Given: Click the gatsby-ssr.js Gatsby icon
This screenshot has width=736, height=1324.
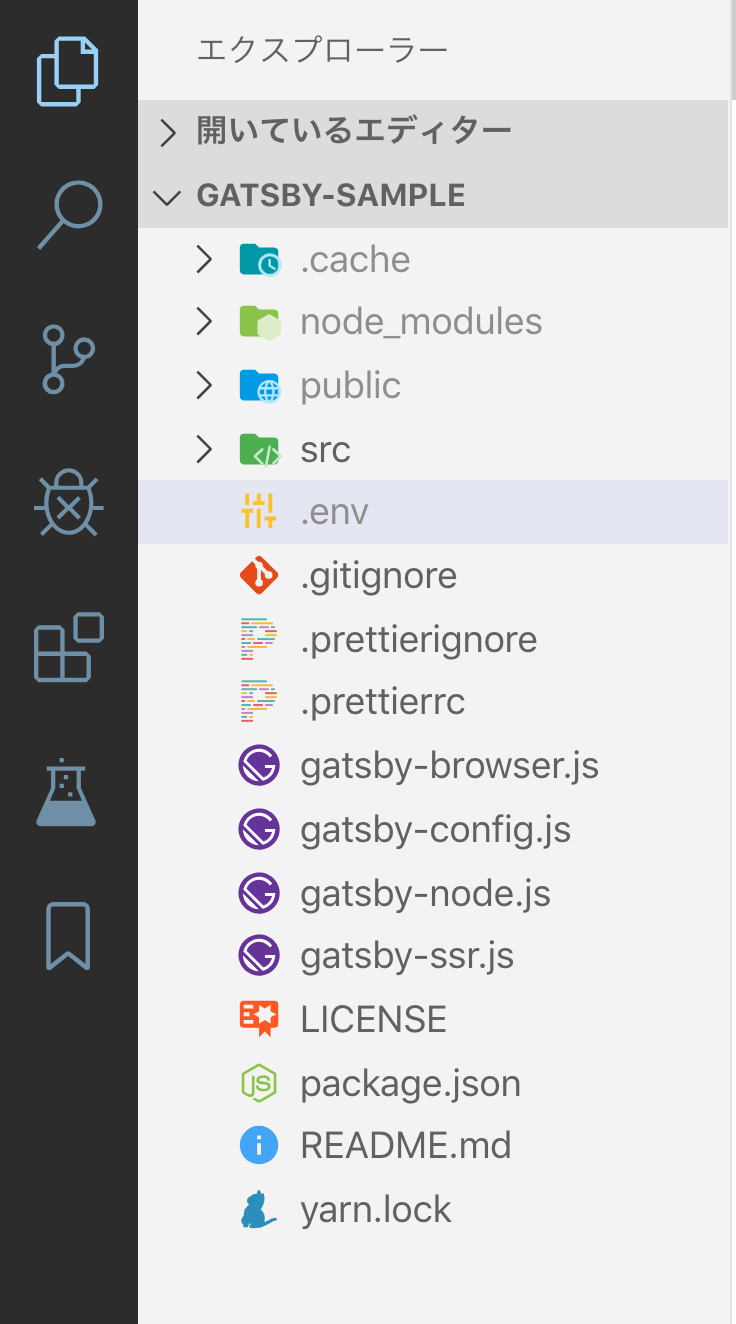Looking at the screenshot, I should [259, 956].
